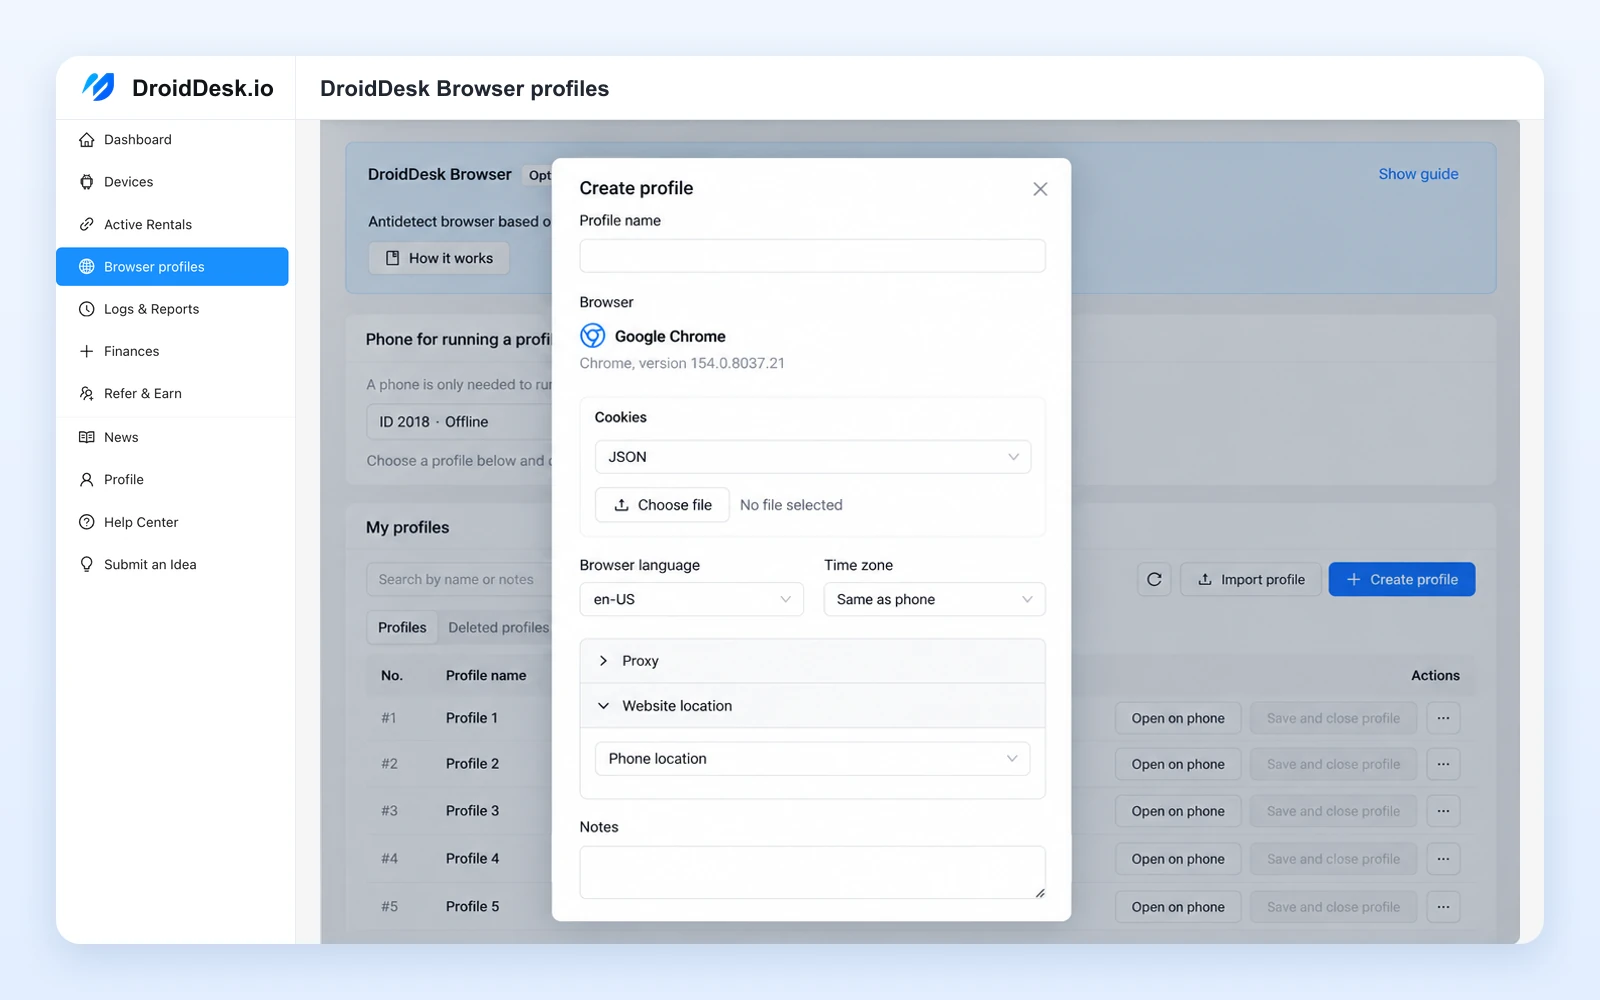Switch to the Deleted profiles tab
The image size is (1600, 1000).
click(x=498, y=627)
